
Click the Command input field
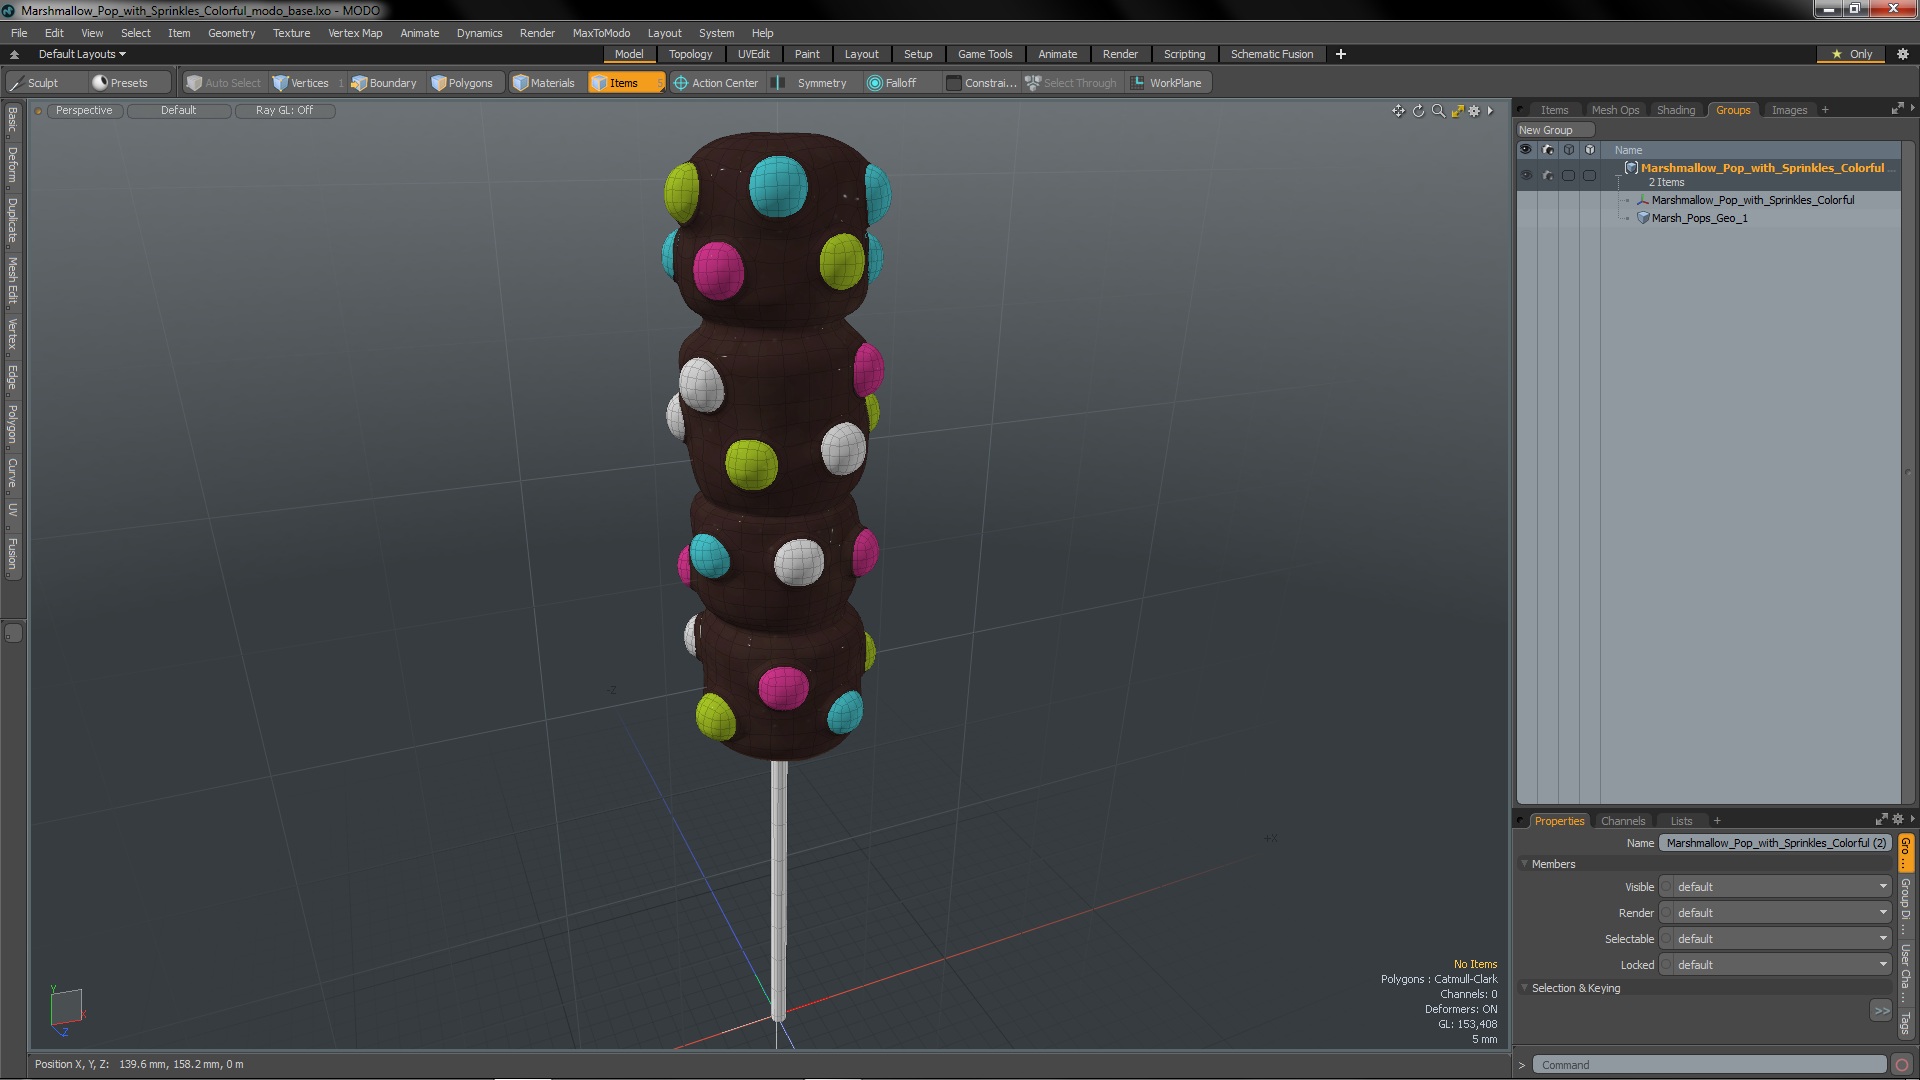(1708, 1065)
